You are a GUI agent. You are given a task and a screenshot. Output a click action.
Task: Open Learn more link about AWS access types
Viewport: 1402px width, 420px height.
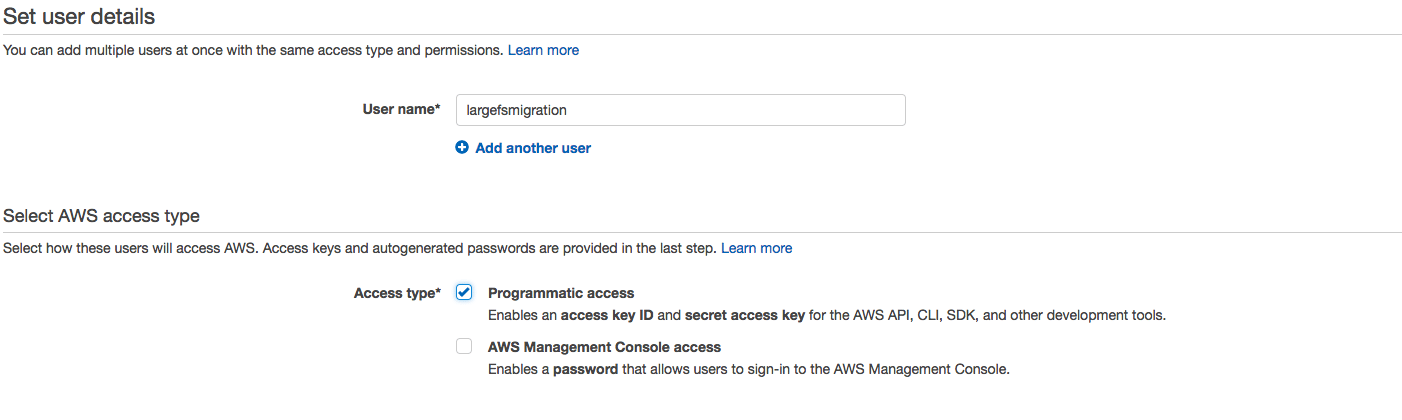pos(756,248)
